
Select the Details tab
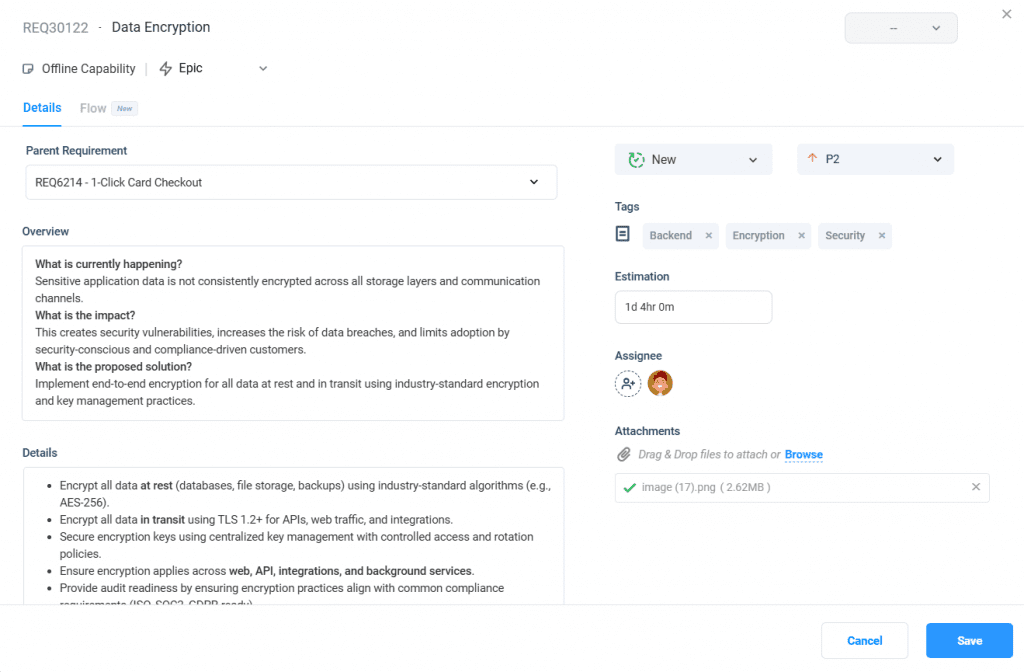tap(42, 108)
